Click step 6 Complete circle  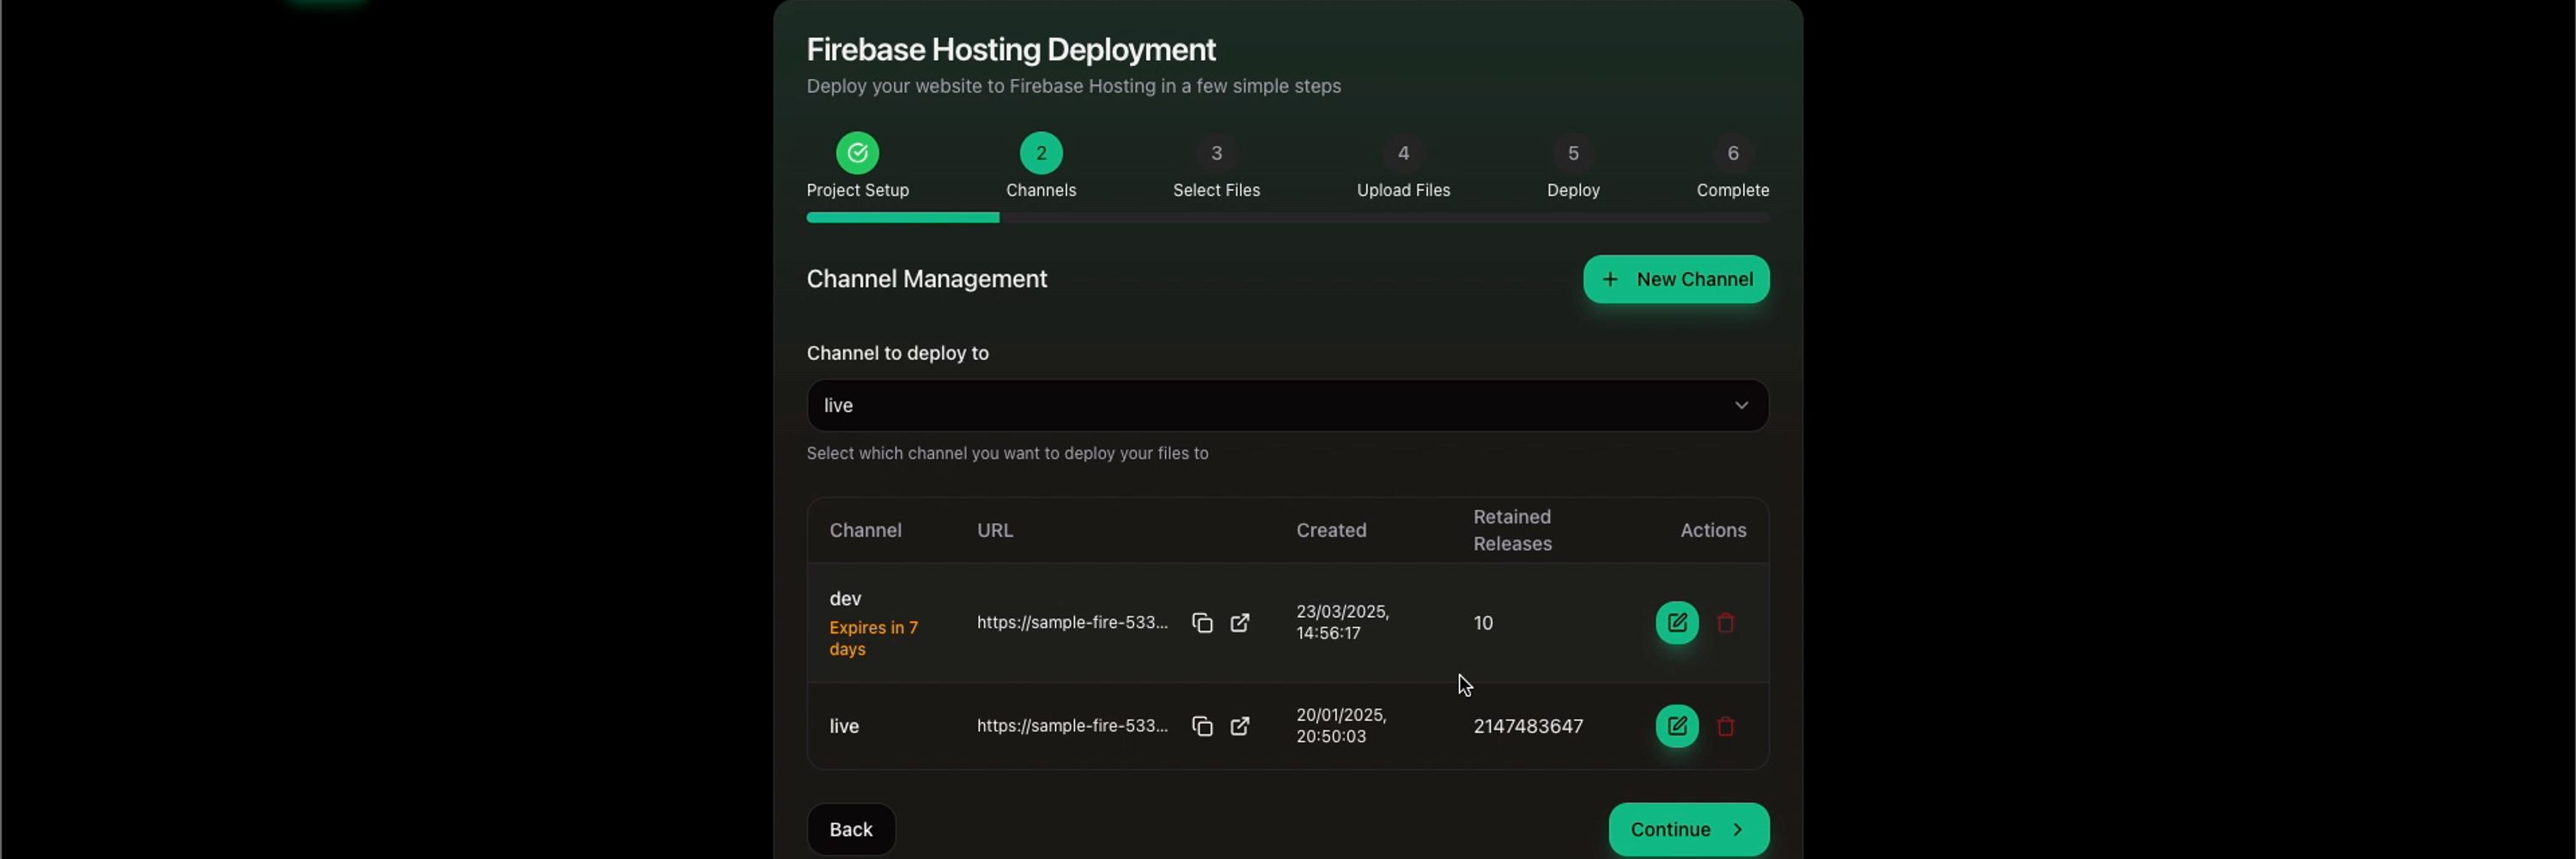(1733, 153)
